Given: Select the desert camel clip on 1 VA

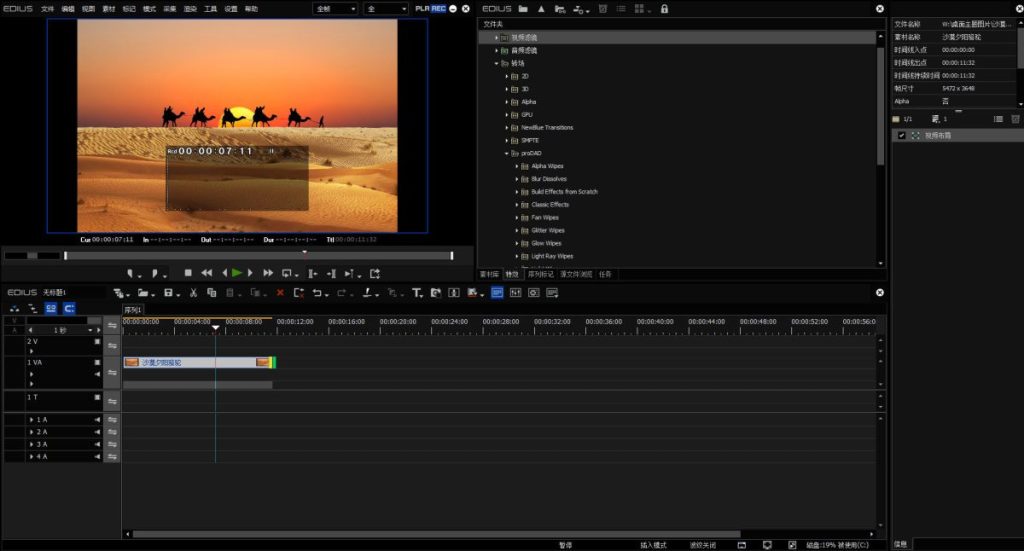Looking at the screenshot, I should [199, 362].
